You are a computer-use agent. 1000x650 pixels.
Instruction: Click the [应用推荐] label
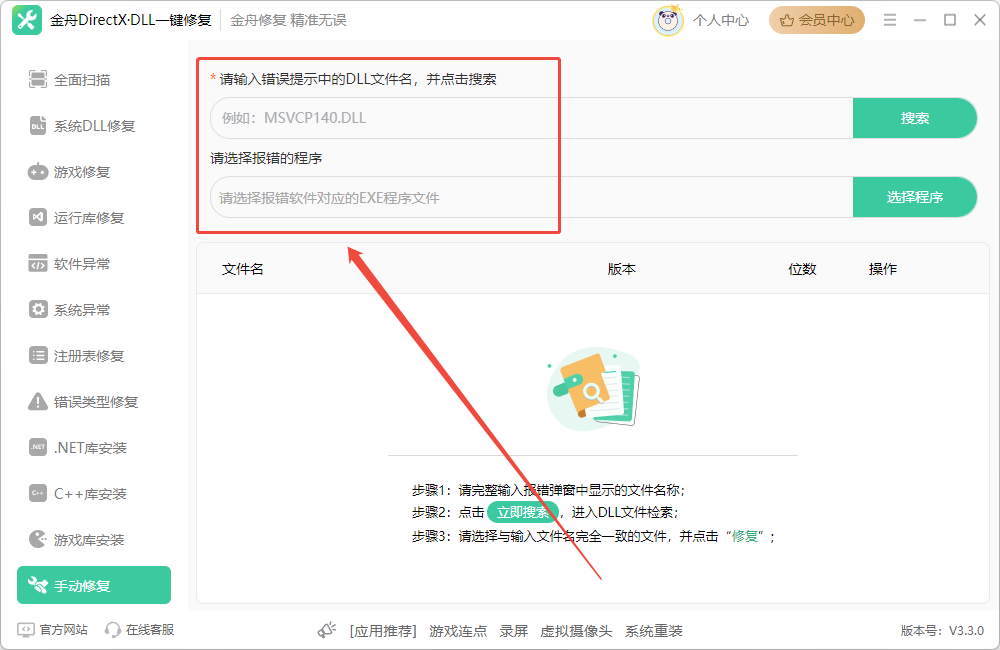click(x=383, y=631)
